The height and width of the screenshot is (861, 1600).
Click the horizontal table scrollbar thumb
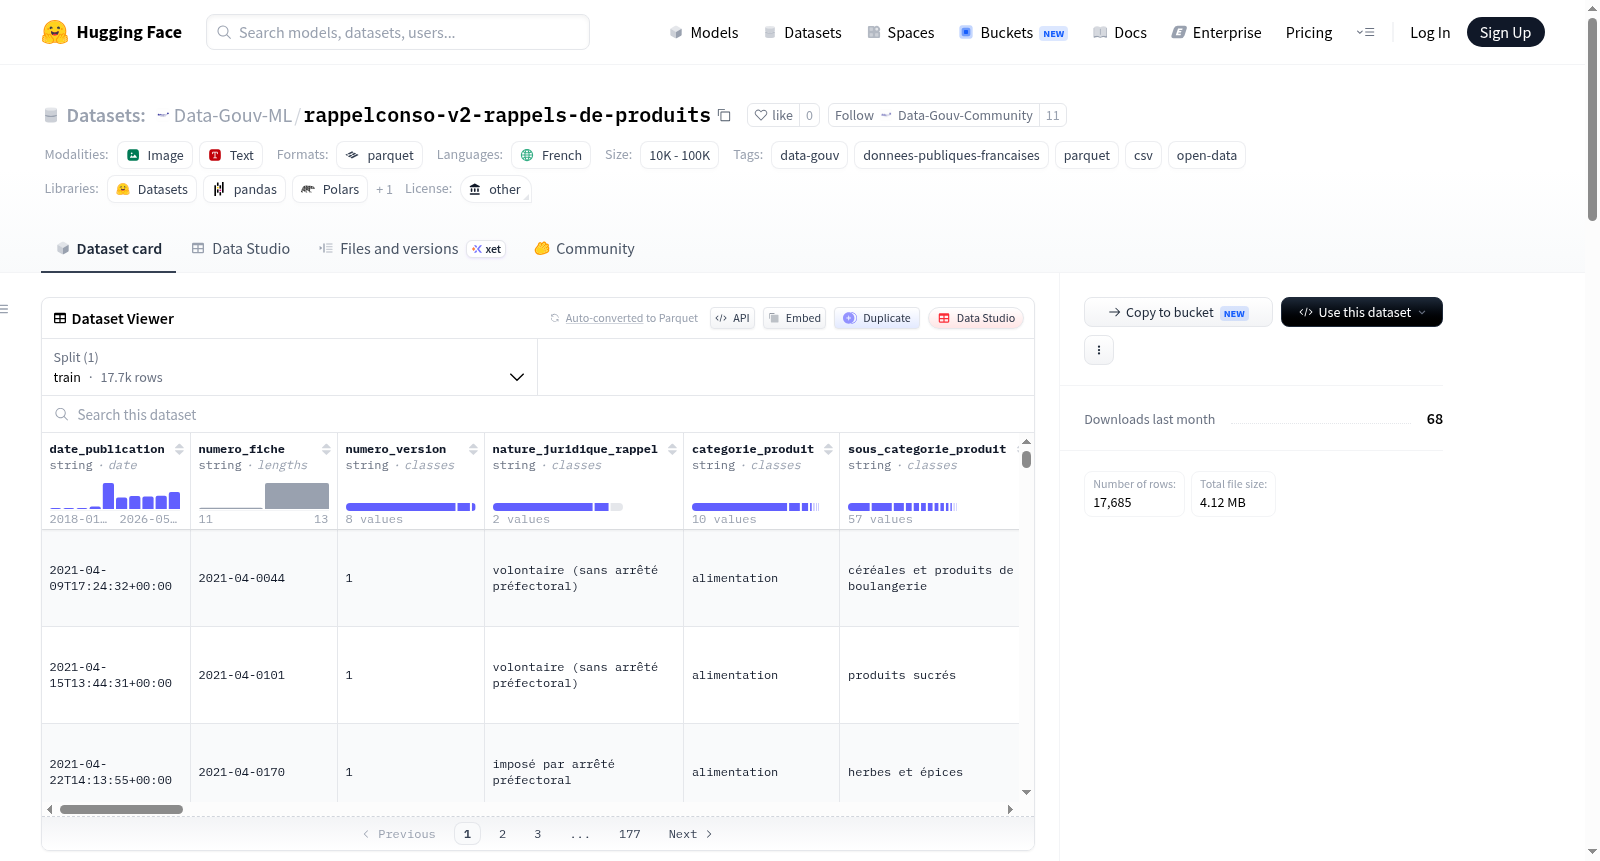pos(121,809)
